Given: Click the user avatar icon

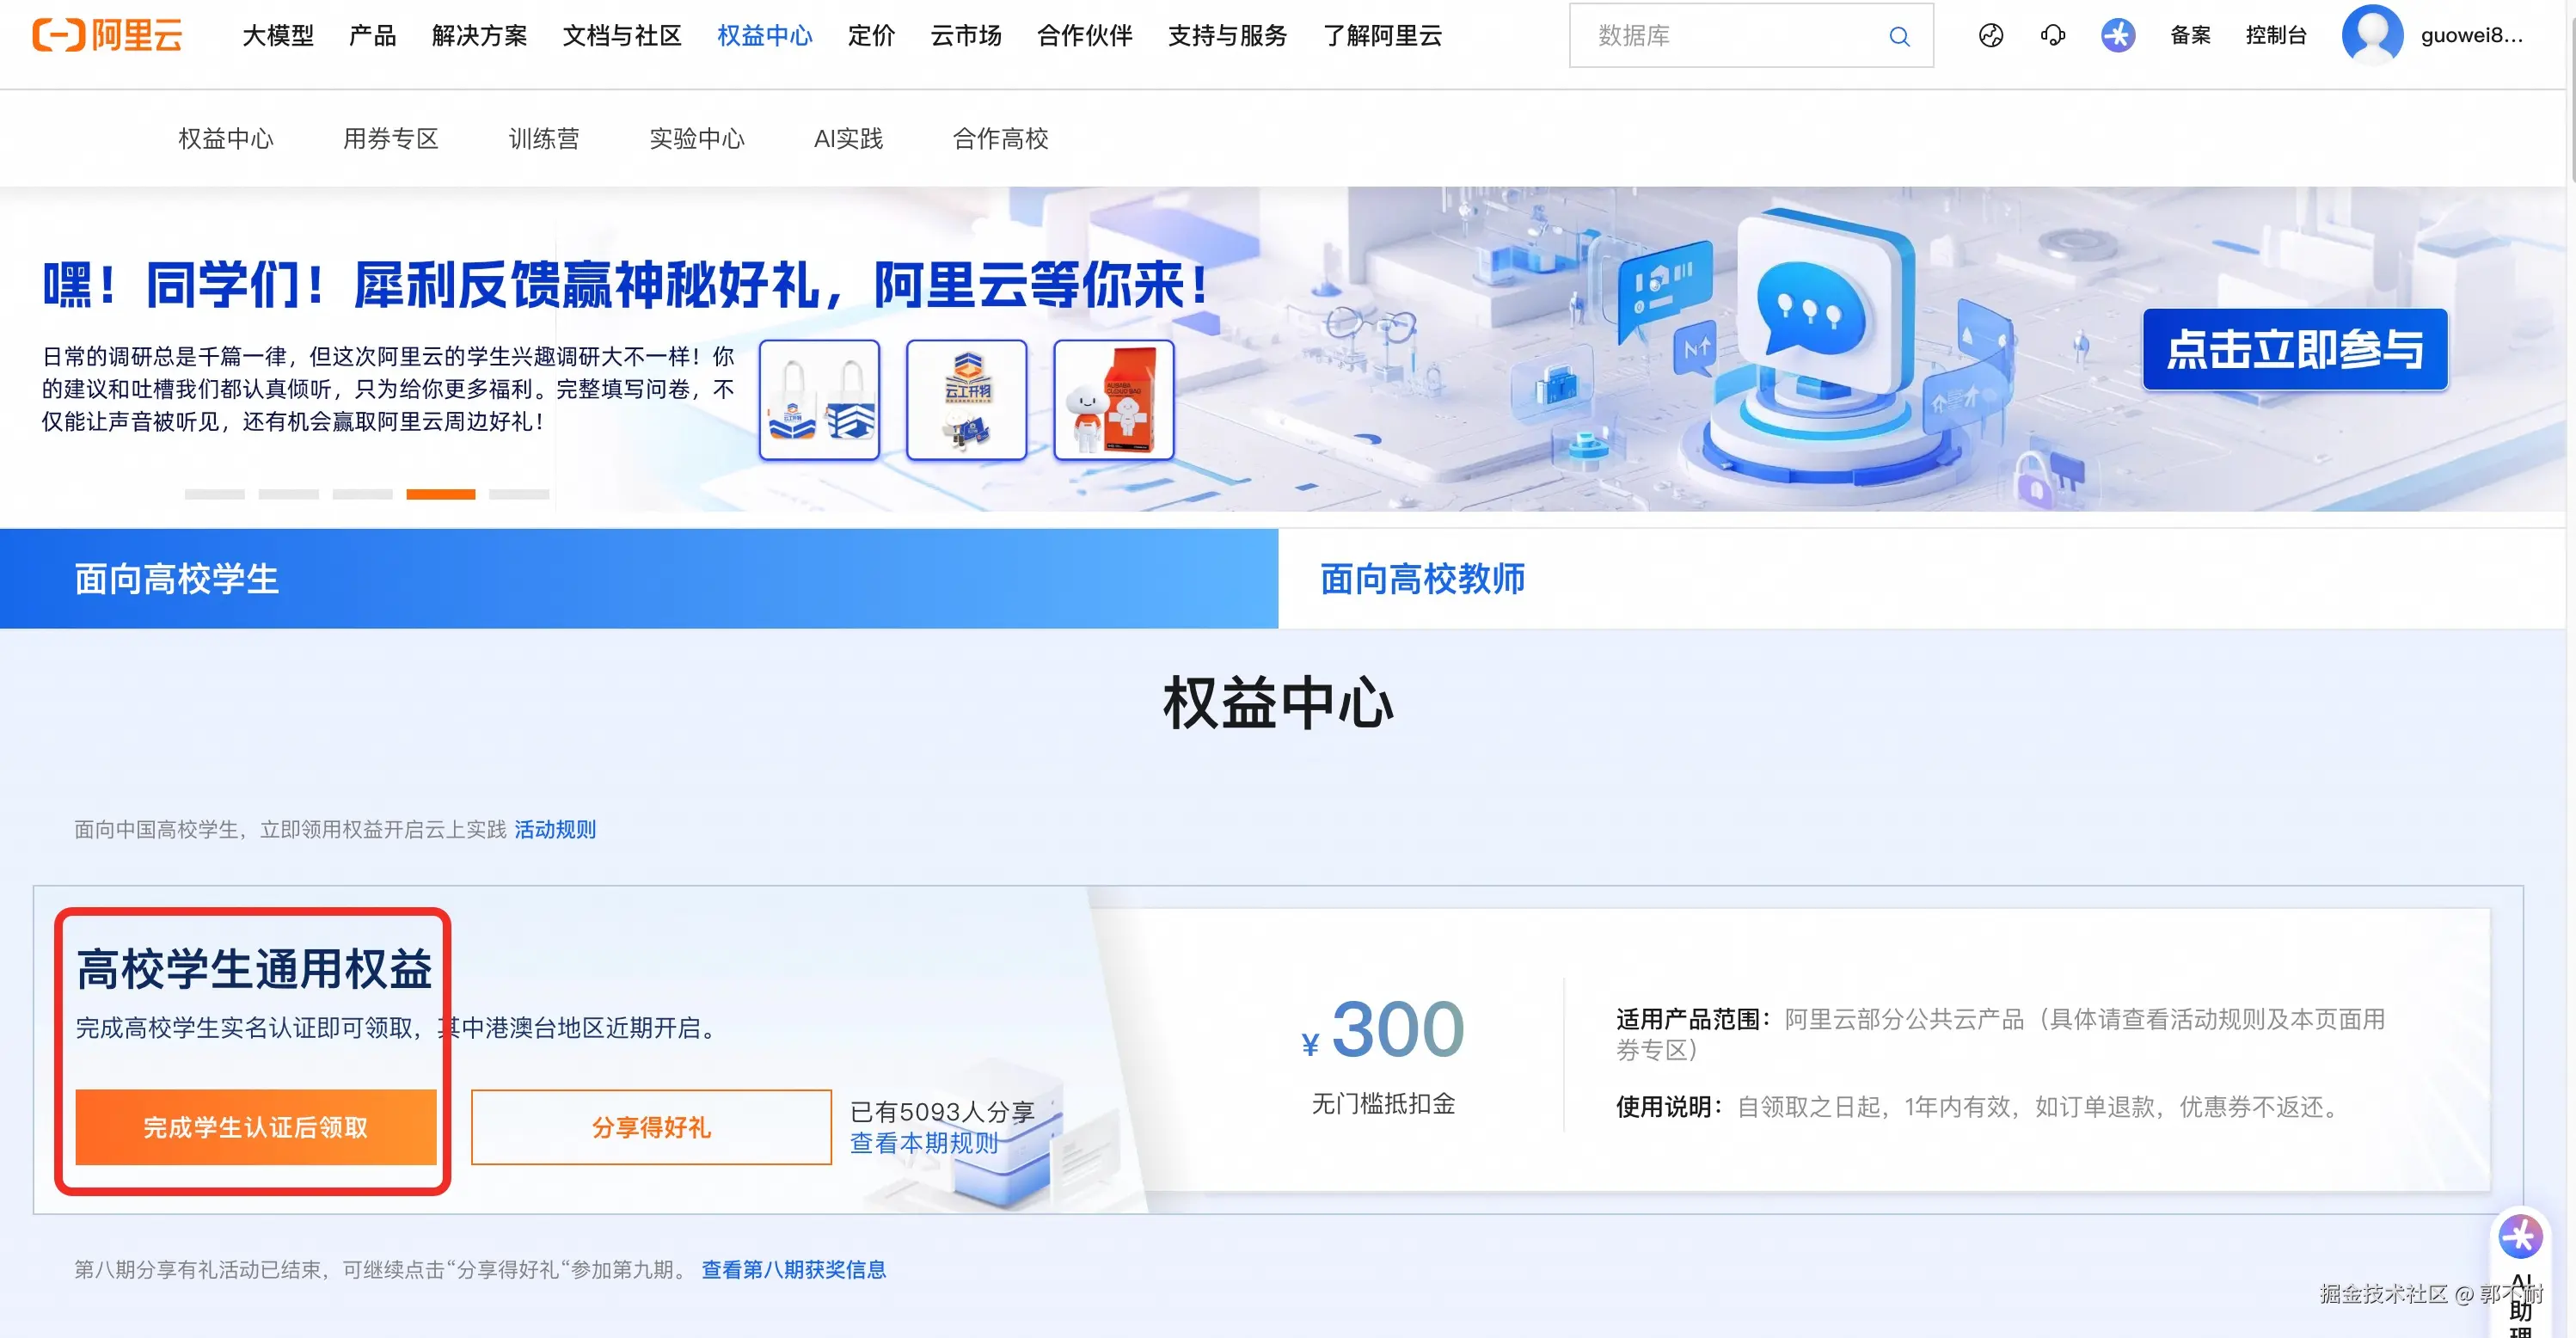Looking at the screenshot, I should [2371, 35].
